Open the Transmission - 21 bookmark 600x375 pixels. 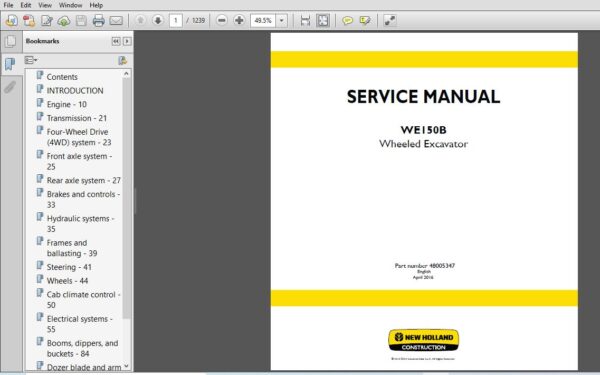click(77, 118)
